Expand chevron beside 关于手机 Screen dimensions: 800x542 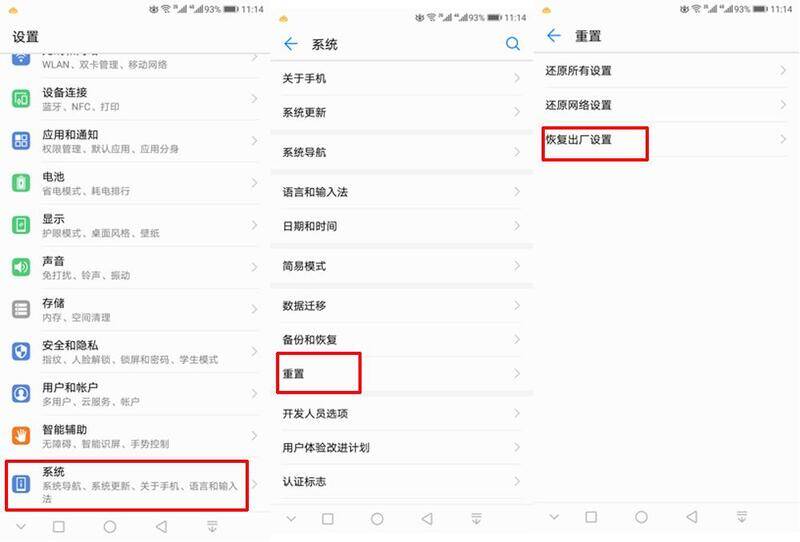(x=516, y=78)
